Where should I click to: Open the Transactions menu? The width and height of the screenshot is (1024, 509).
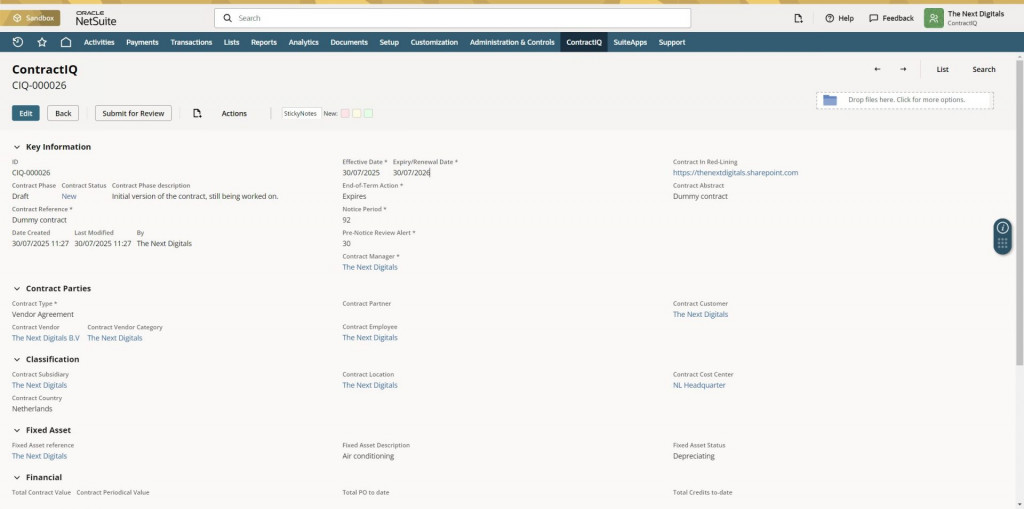191,42
